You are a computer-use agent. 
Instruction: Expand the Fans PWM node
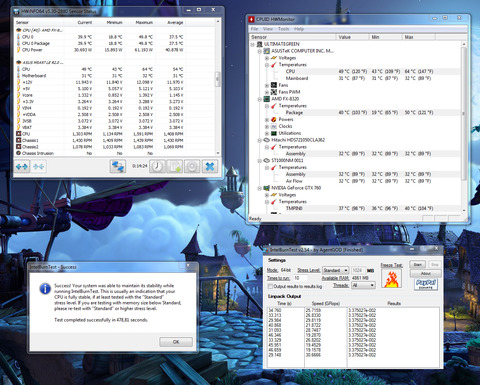click(267, 92)
